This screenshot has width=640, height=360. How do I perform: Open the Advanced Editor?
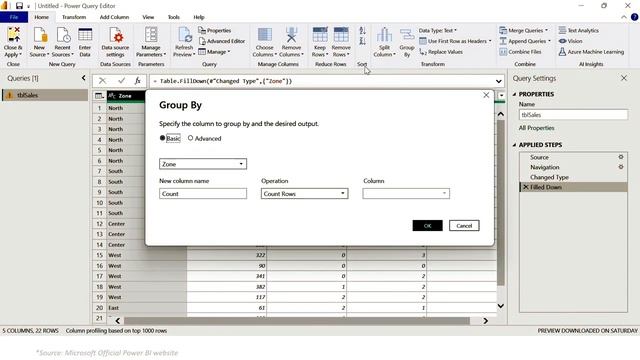(x=222, y=41)
